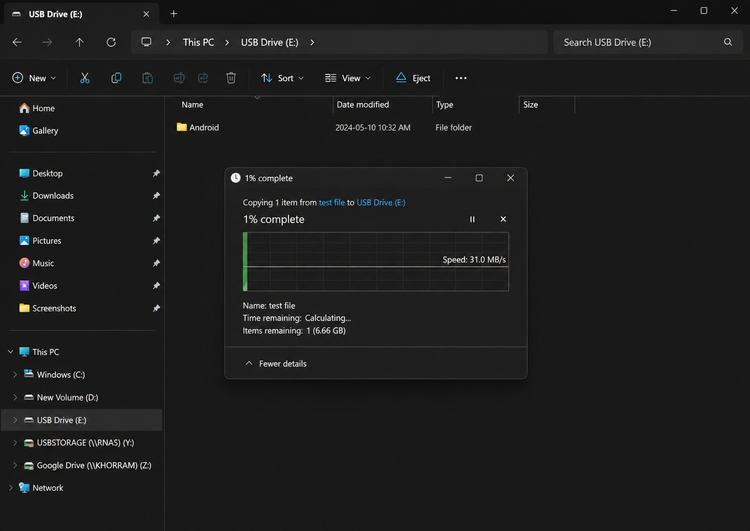Sort by Size column header
This screenshot has width=750, height=531.
pos(530,104)
